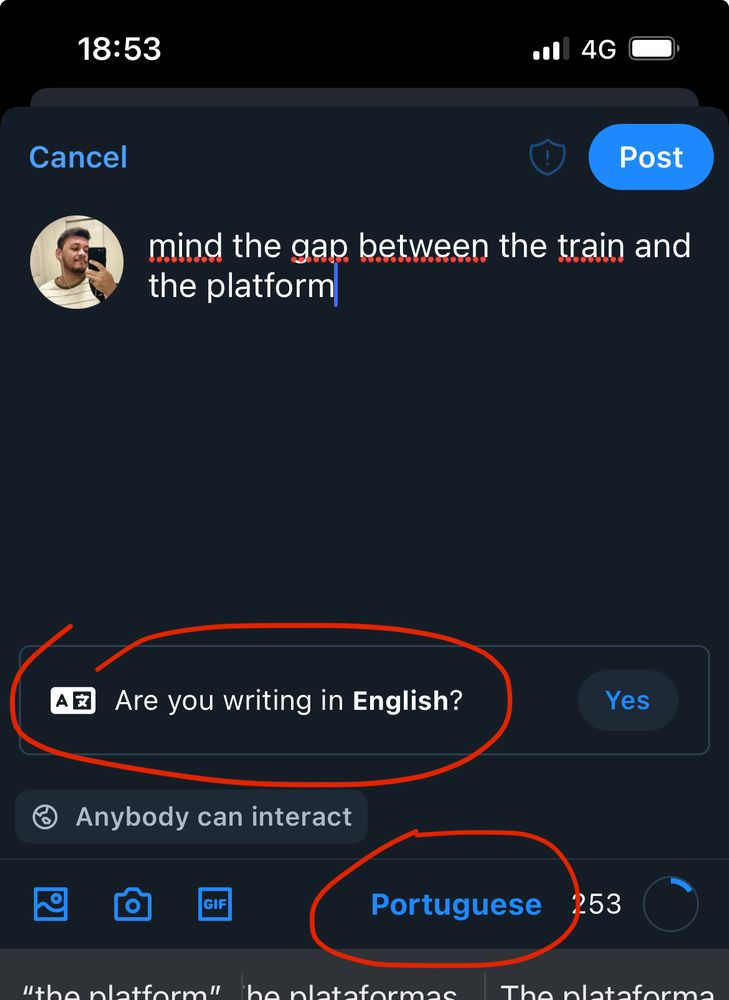Tap the 253 remaining characters counter
The width and height of the screenshot is (729, 1000).
click(x=596, y=904)
